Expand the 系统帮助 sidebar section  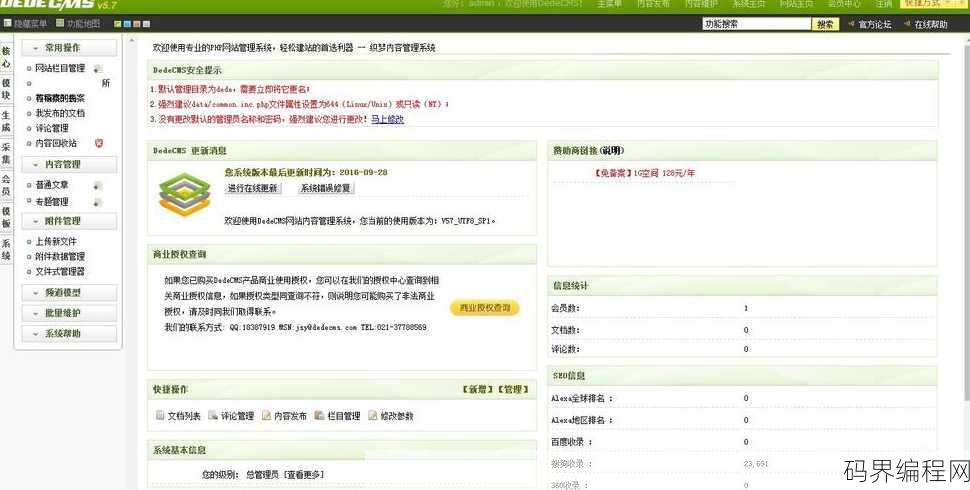tap(69, 333)
